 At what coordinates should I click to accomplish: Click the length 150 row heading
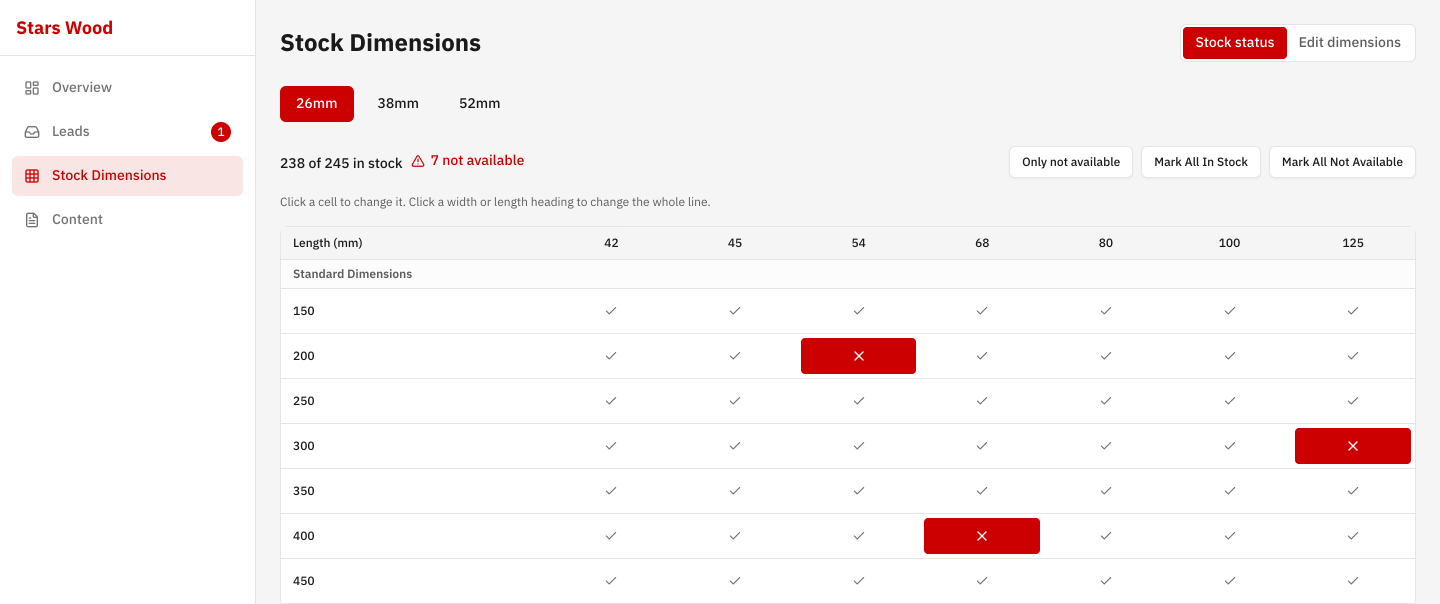click(x=304, y=311)
